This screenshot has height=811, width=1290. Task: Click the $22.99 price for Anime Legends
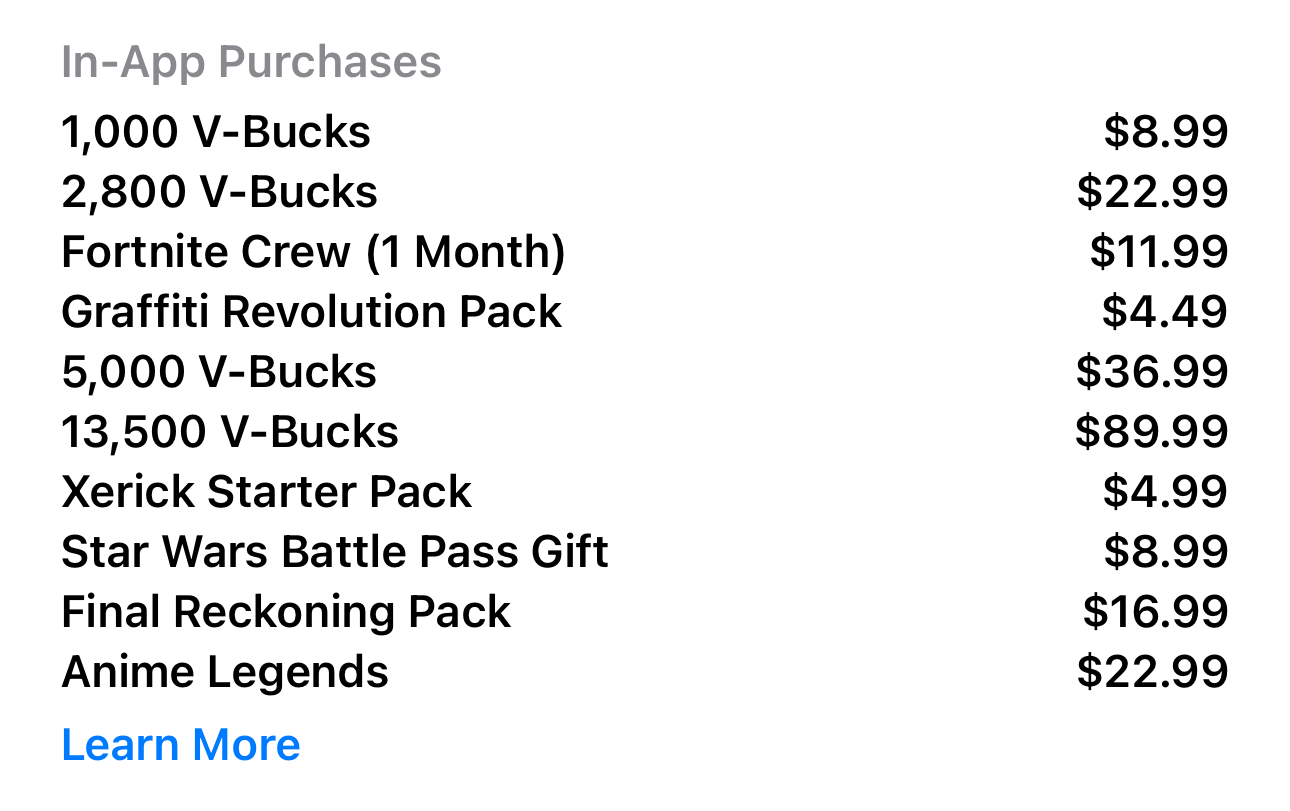pos(1152,672)
